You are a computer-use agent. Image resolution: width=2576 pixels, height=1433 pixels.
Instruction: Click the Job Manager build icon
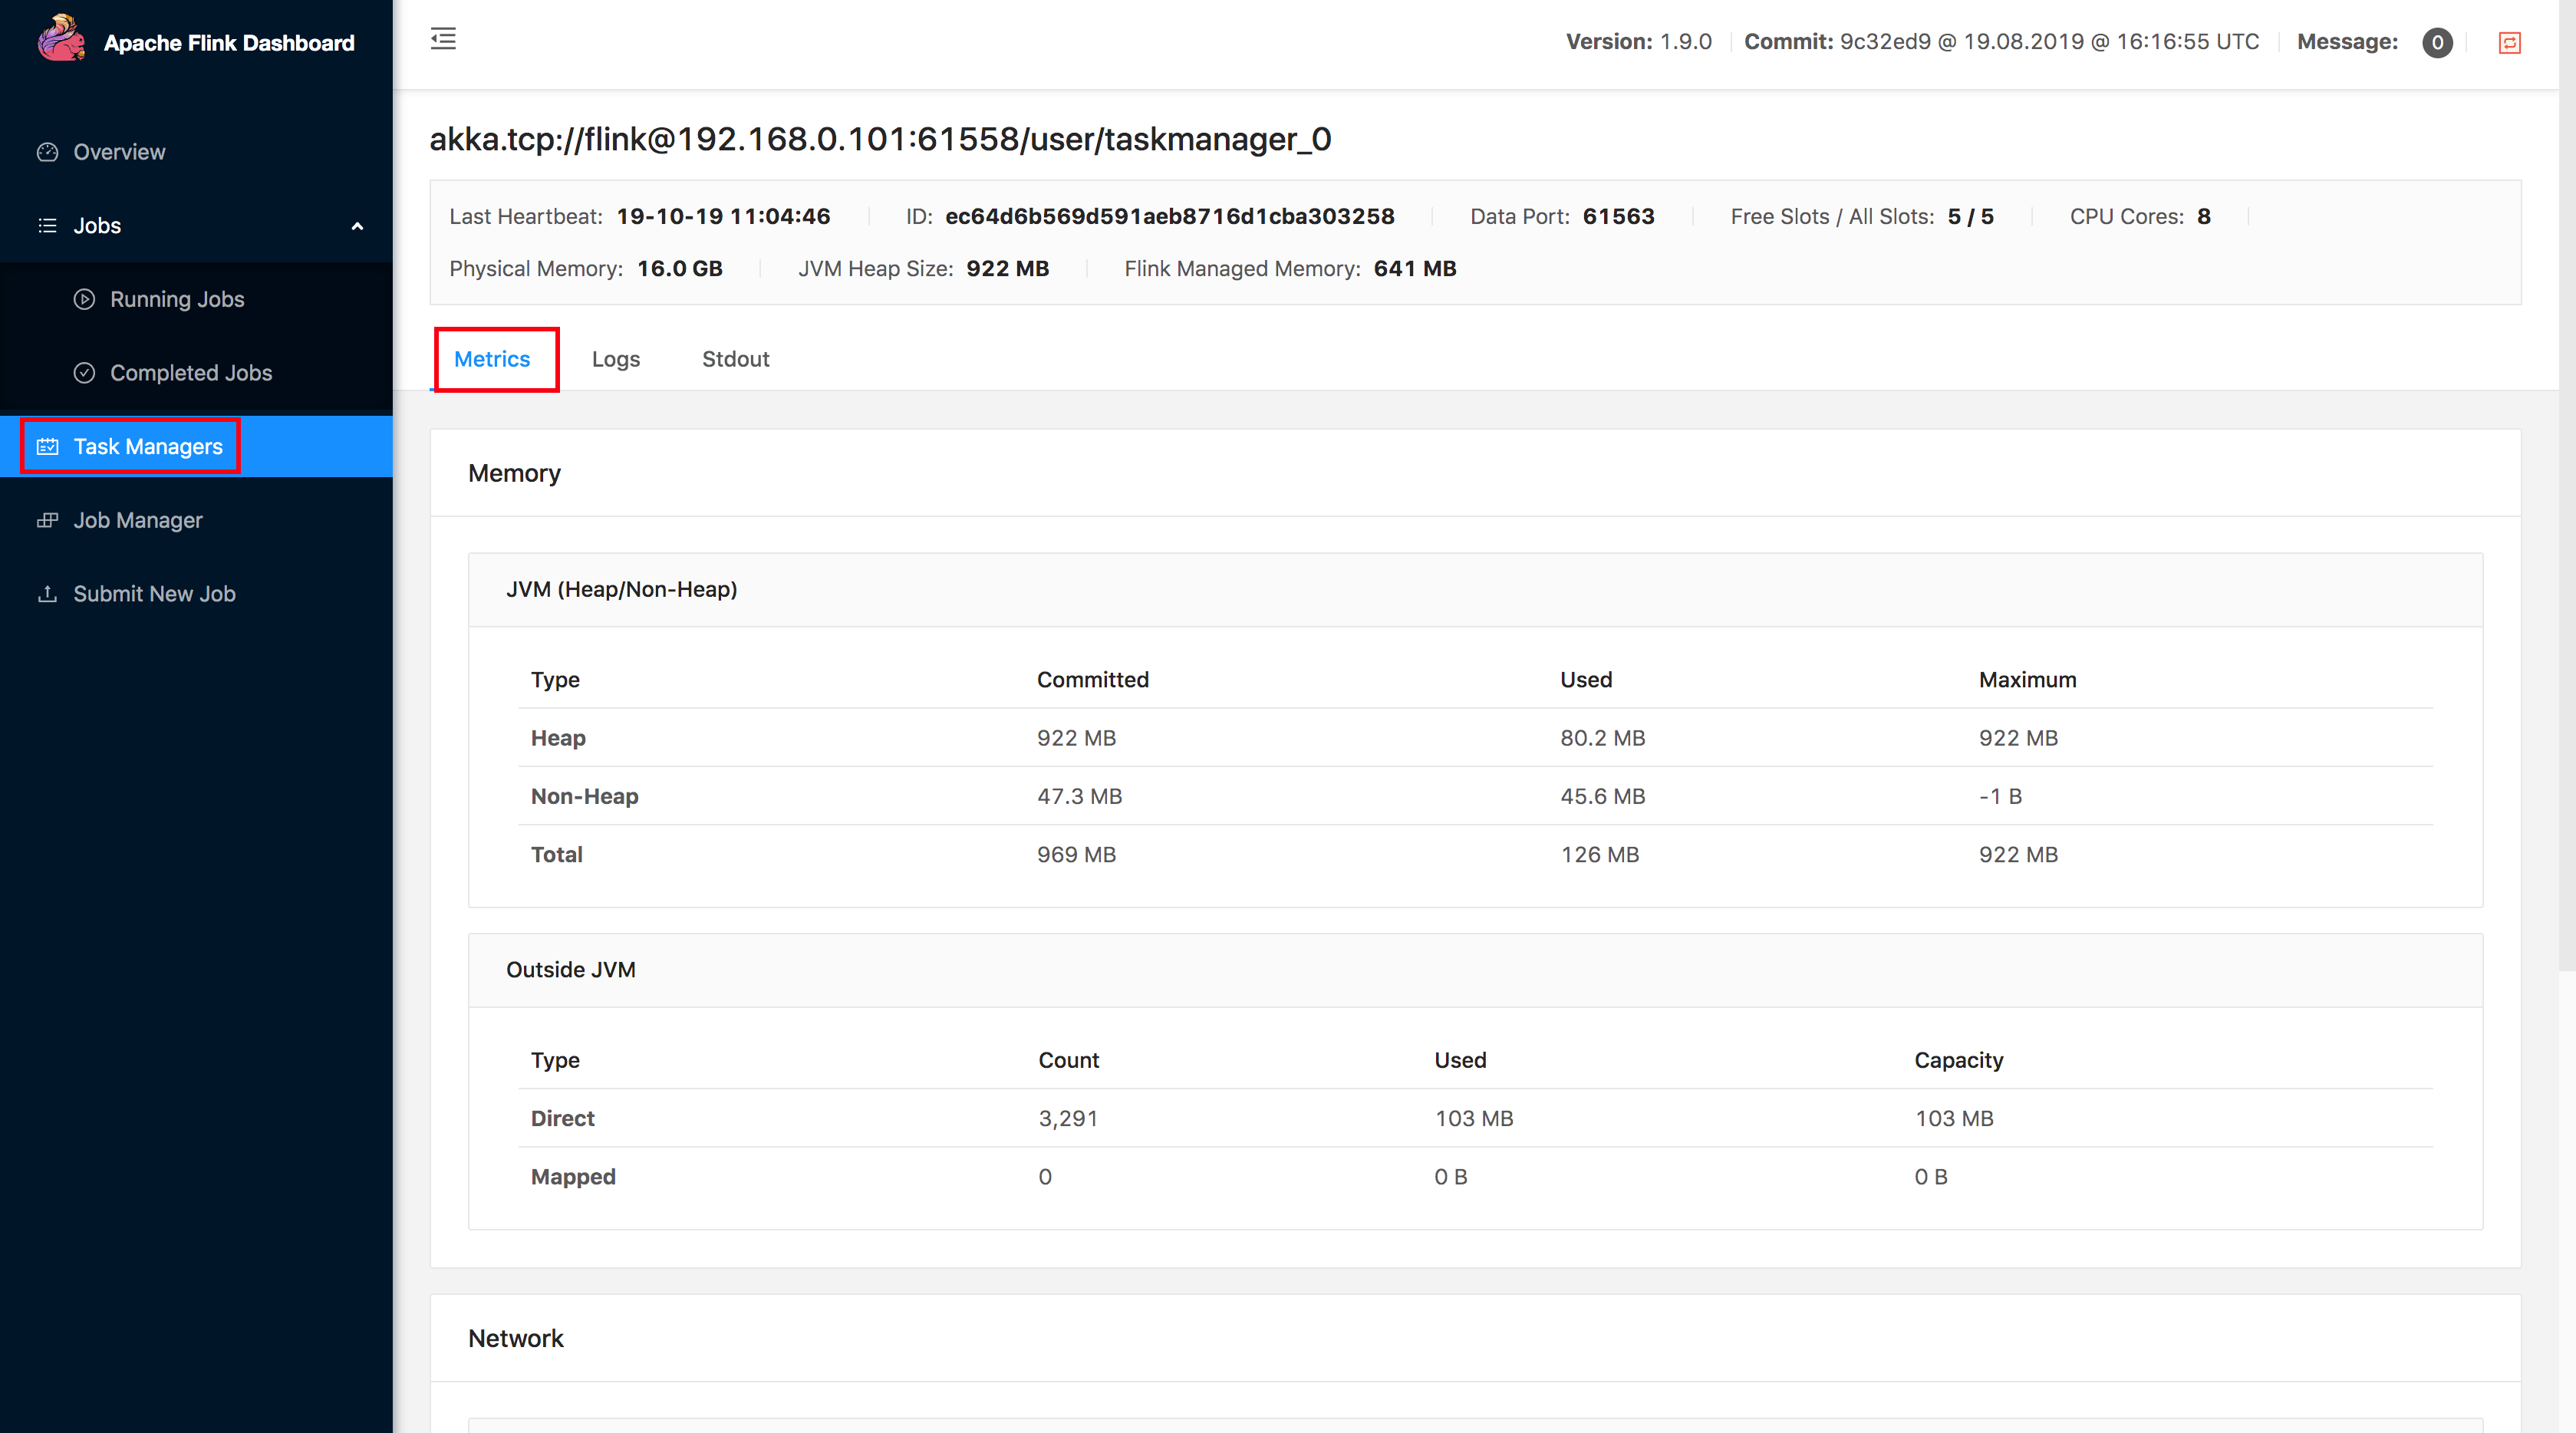point(47,520)
